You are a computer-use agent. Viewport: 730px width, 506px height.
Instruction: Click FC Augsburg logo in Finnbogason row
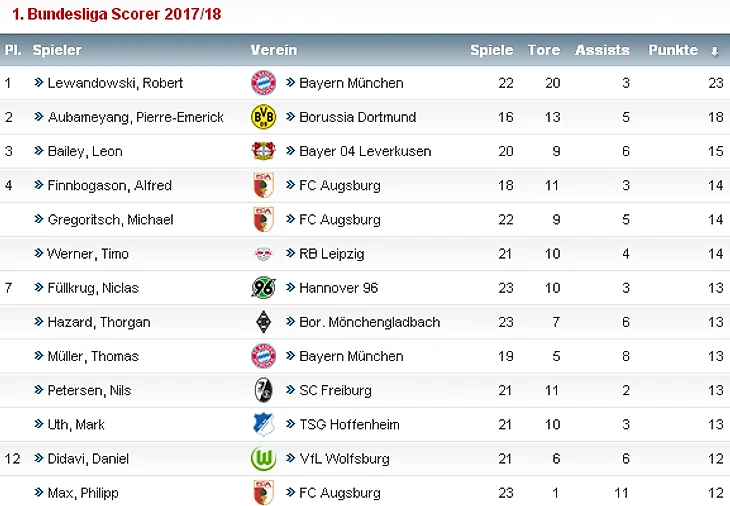coord(262,185)
